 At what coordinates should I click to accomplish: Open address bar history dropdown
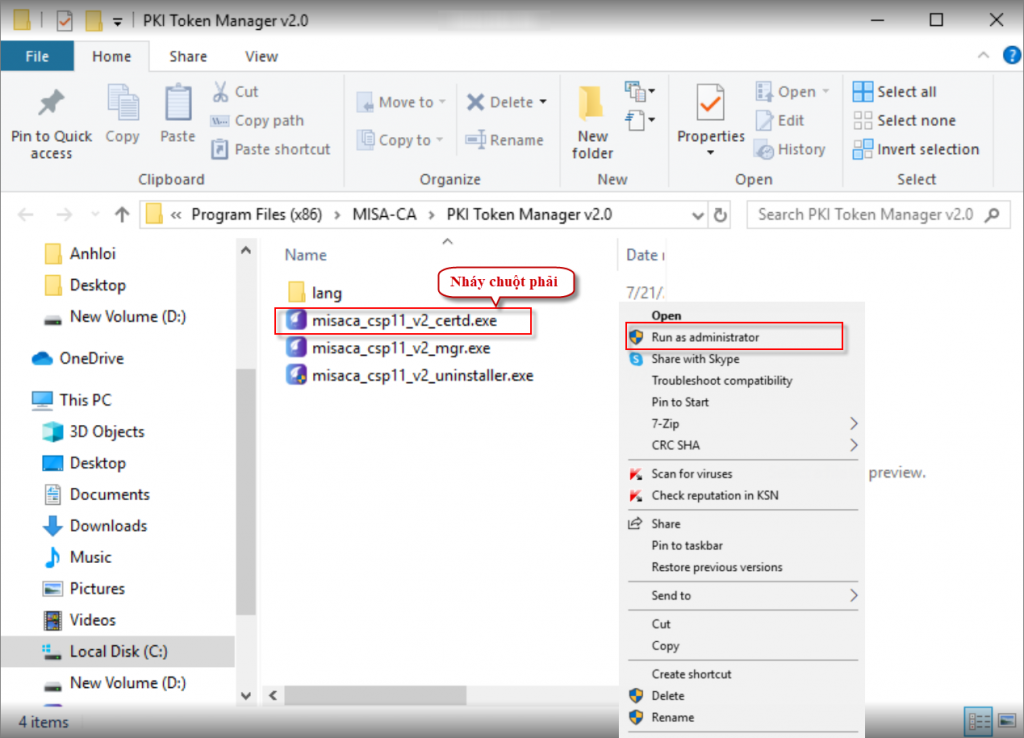[x=697, y=215]
